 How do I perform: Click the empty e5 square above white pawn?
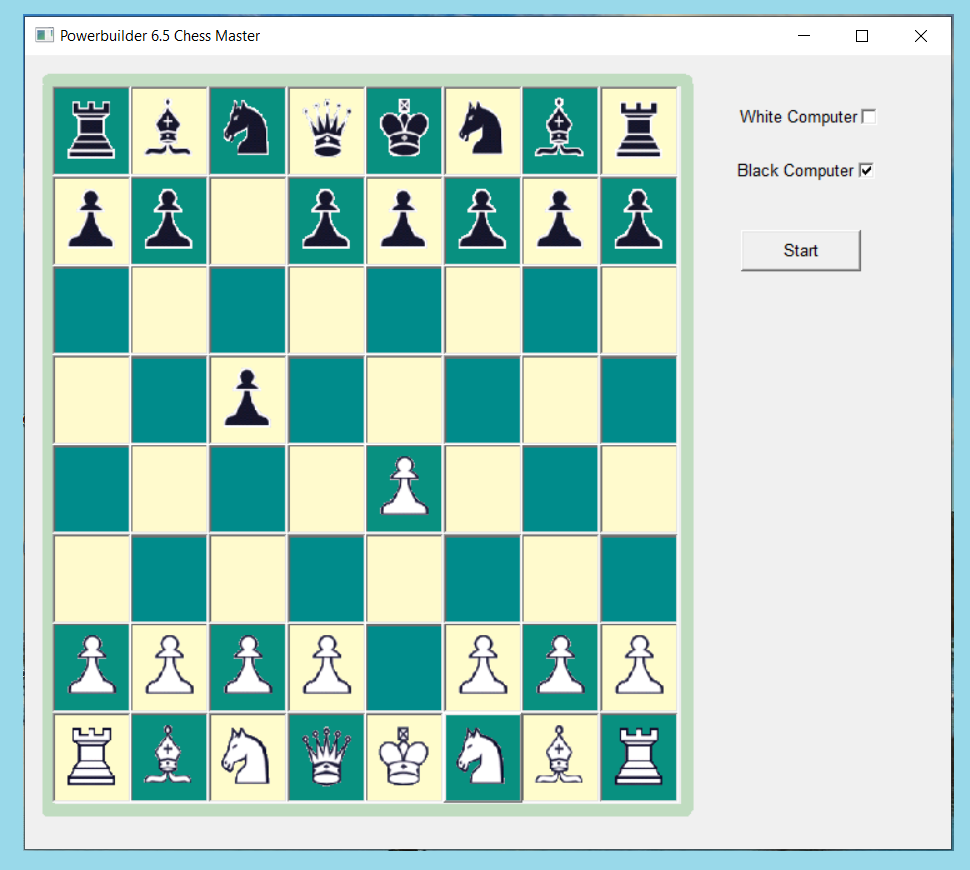(x=404, y=400)
